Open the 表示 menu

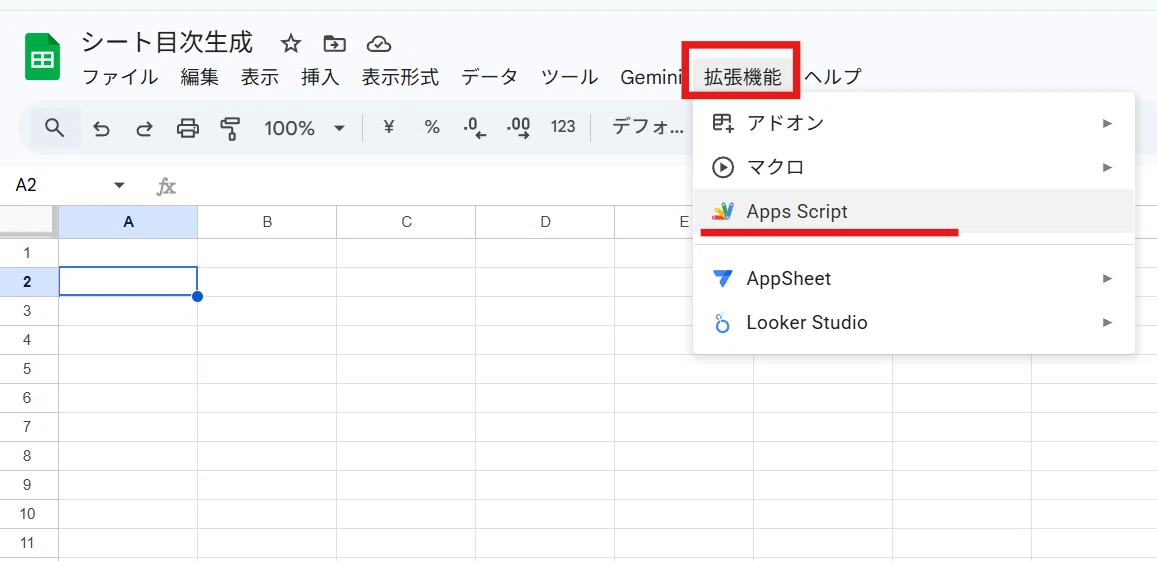[260, 77]
